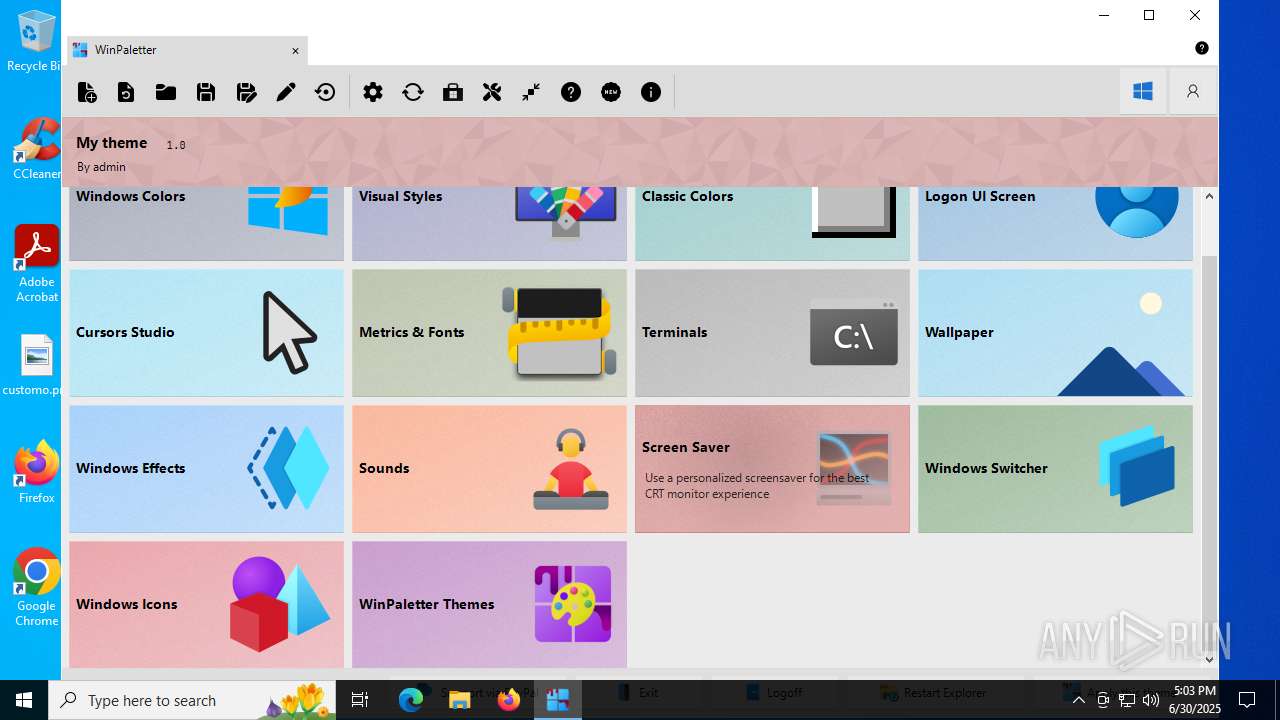
Task: Click the scrollbar up arrow
Action: coord(1209,196)
